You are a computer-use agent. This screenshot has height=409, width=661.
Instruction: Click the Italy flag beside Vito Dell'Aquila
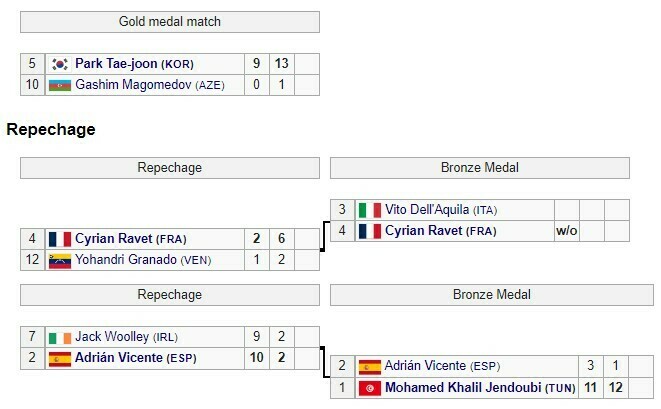[x=370, y=210]
